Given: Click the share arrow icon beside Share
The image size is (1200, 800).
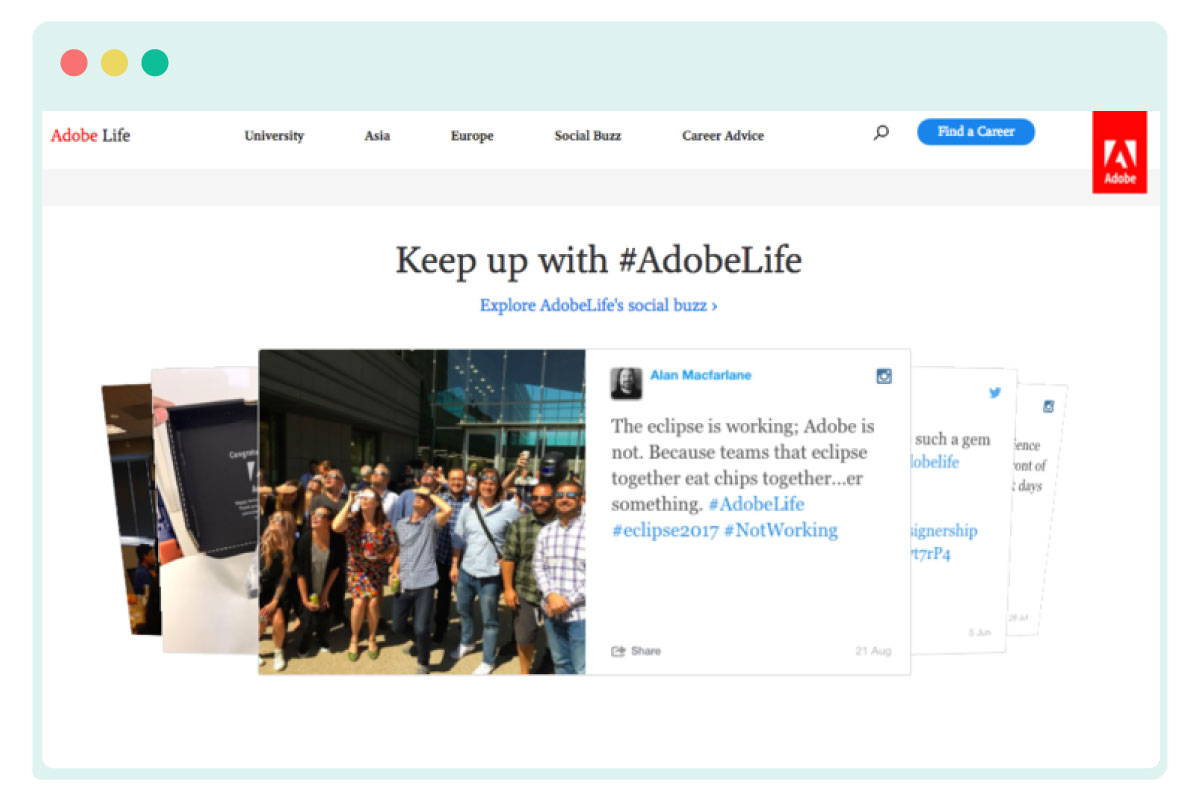Looking at the screenshot, I should coord(618,651).
